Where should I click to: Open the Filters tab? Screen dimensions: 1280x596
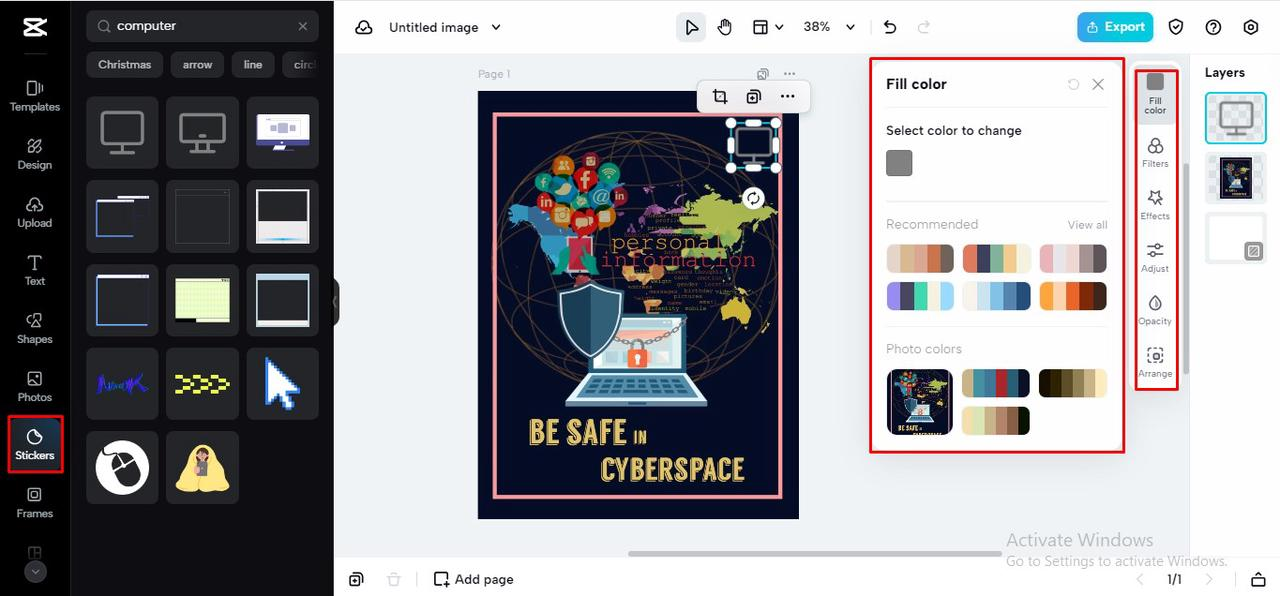click(x=1155, y=153)
